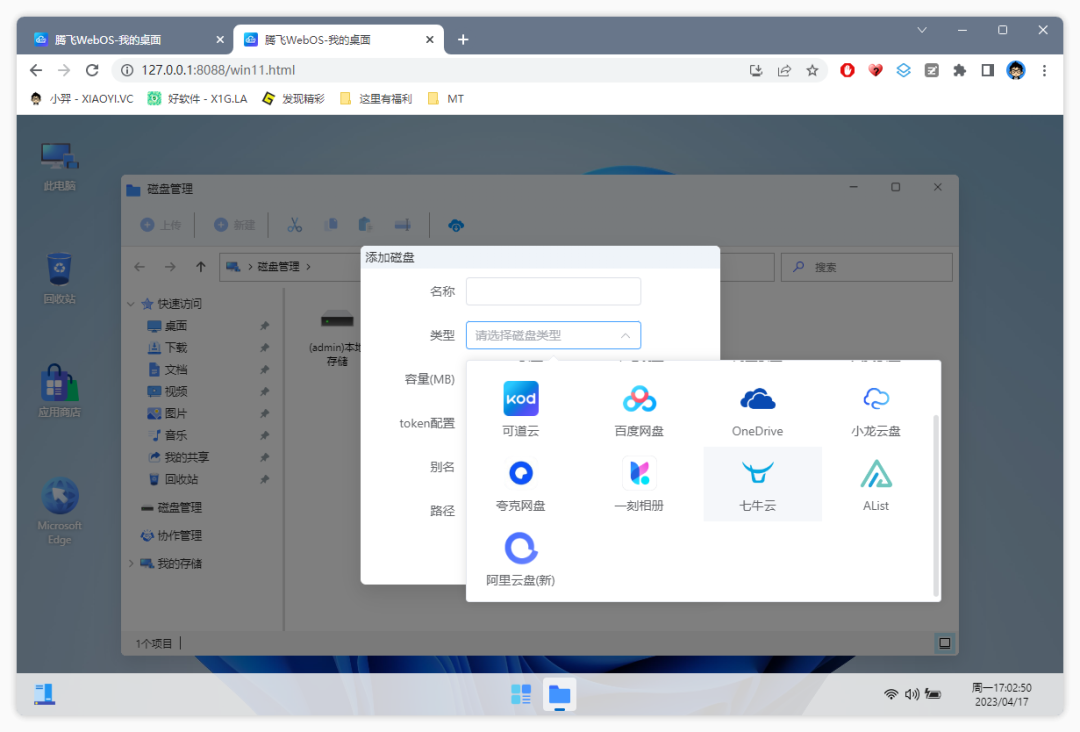The width and height of the screenshot is (1080, 732).
Task: Open 应用商店 desktop icon
Action: [x=59, y=391]
